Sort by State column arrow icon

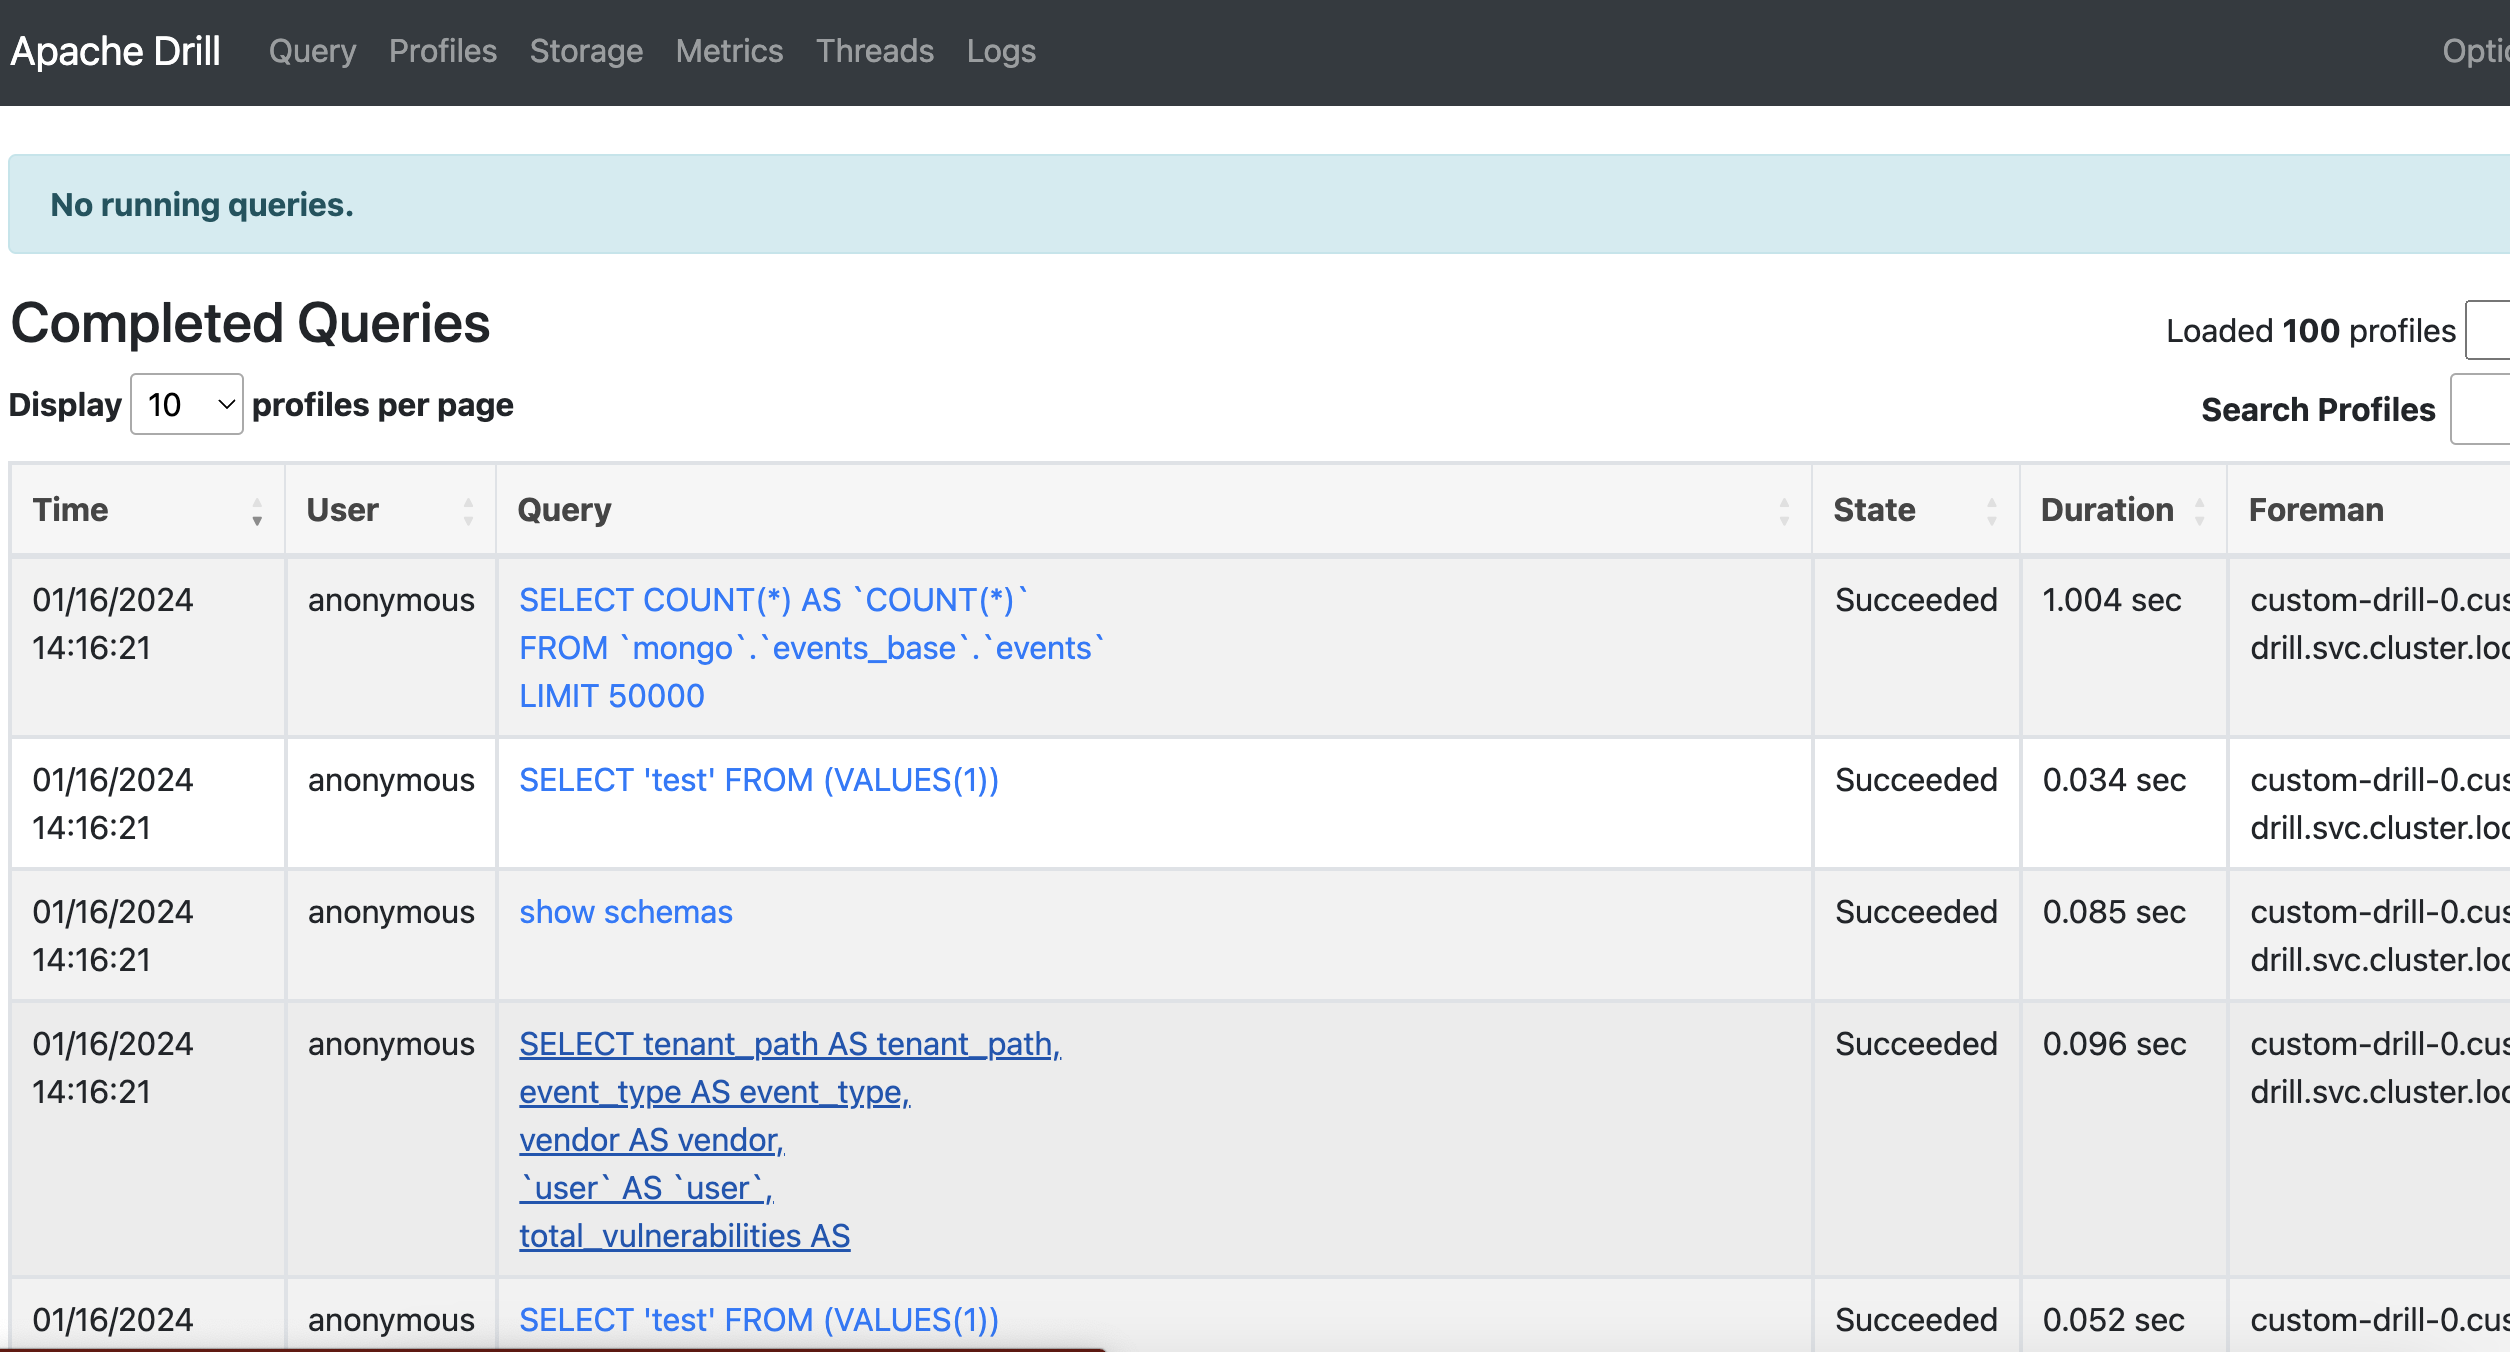point(1991,512)
